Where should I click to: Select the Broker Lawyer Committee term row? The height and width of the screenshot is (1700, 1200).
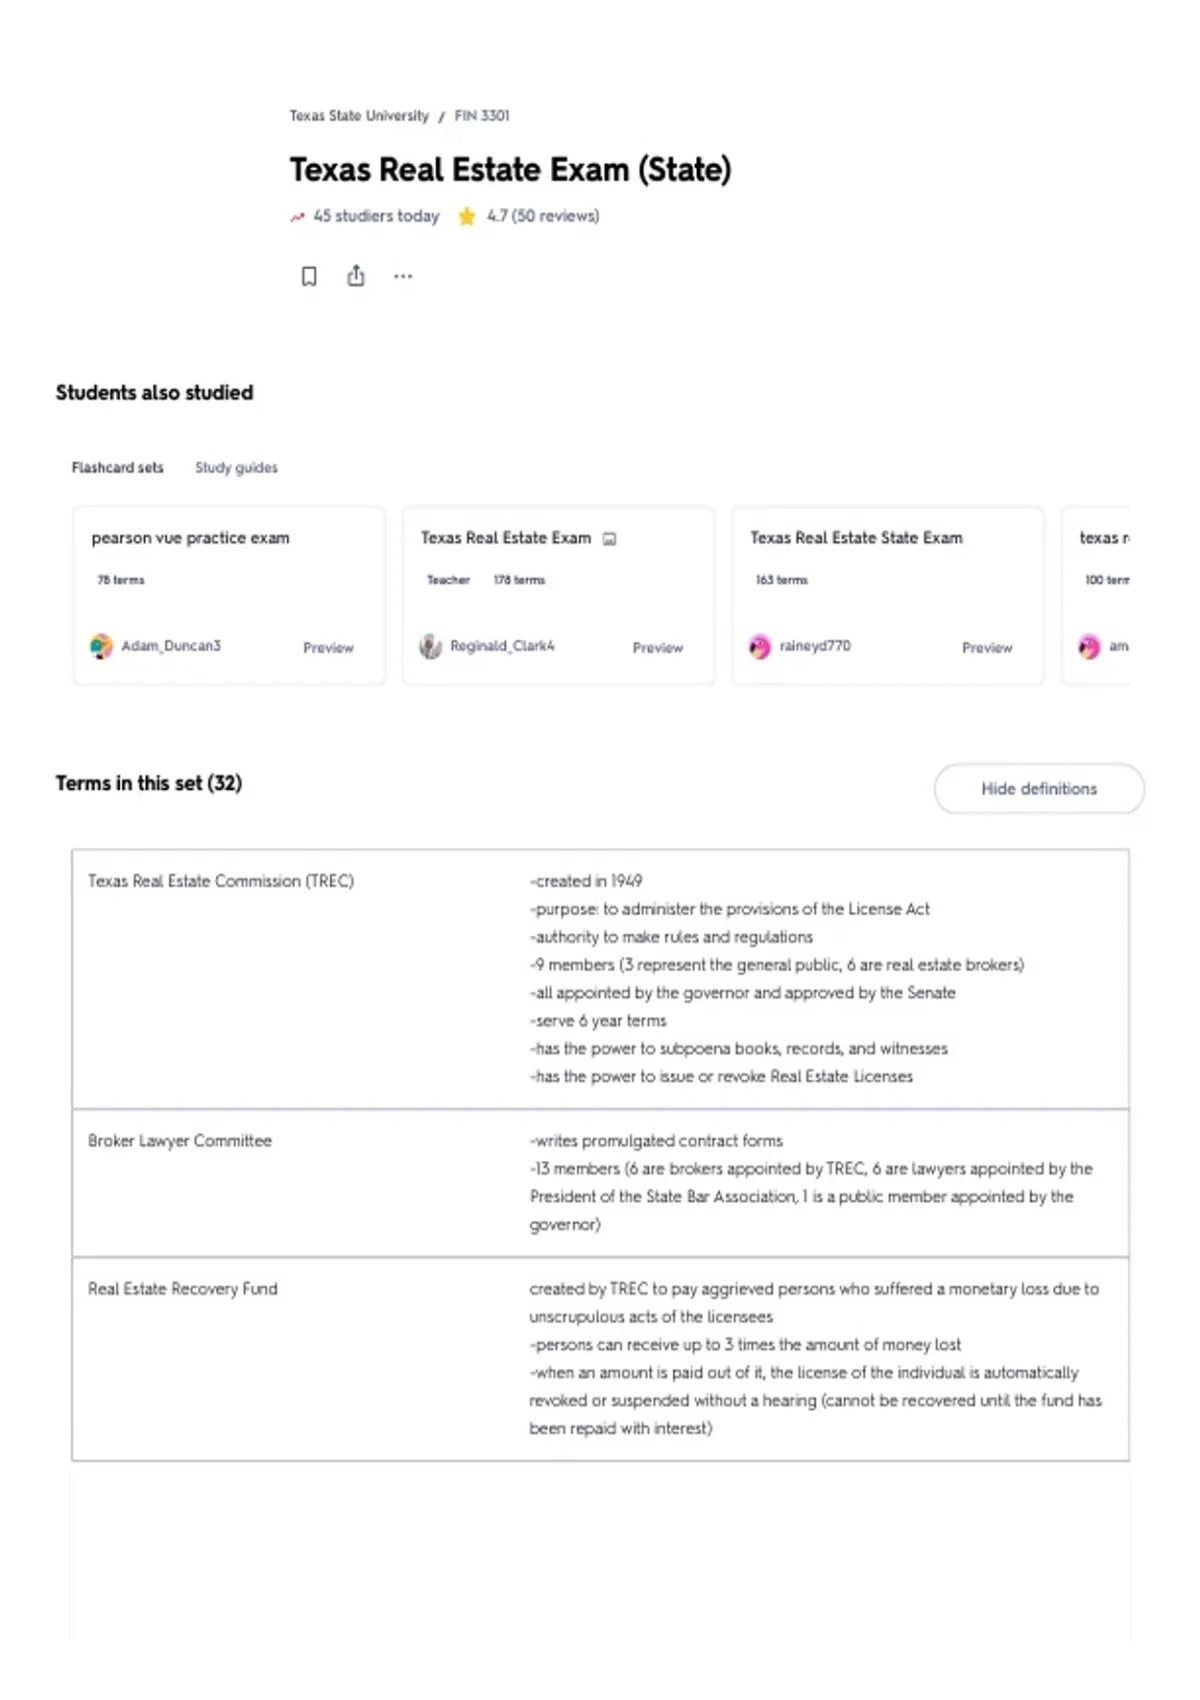click(x=600, y=1183)
